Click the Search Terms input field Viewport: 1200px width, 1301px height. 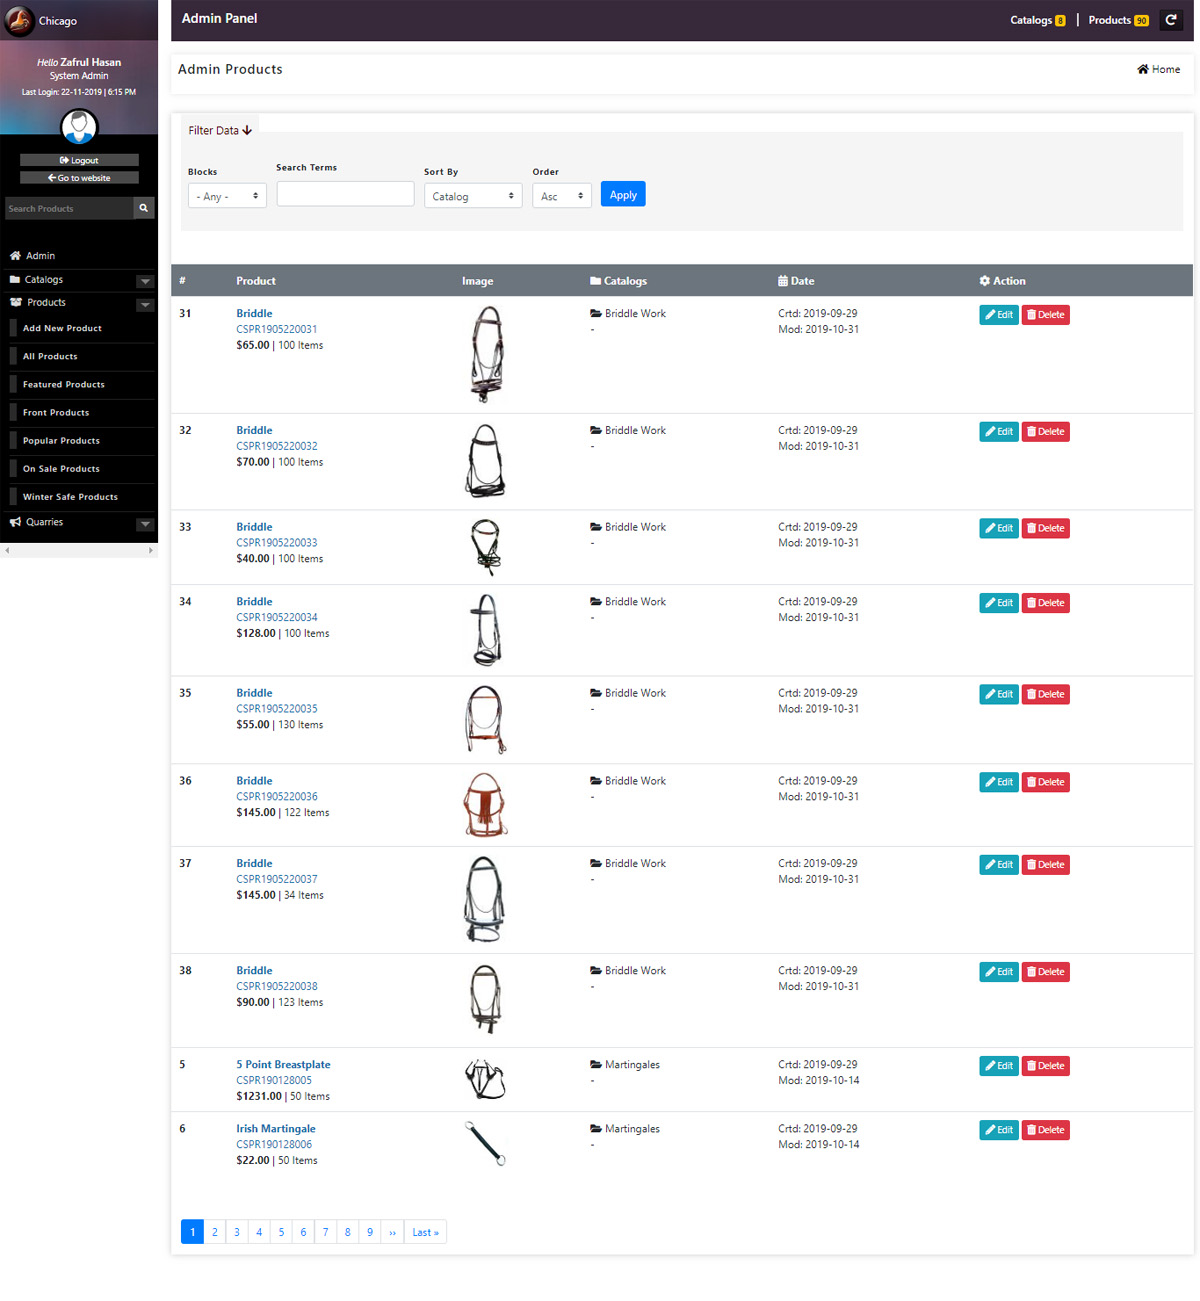(345, 194)
